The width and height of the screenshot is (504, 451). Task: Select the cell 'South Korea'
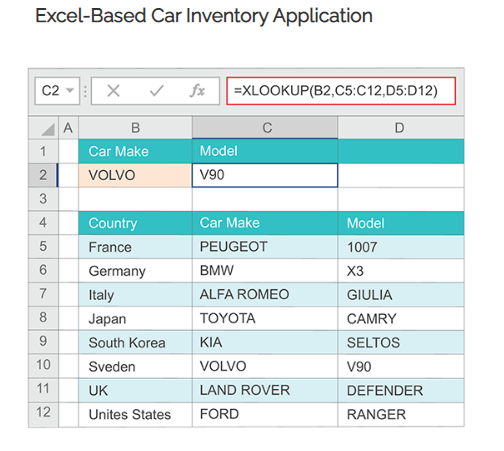pyautogui.click(x=135, y=342)
